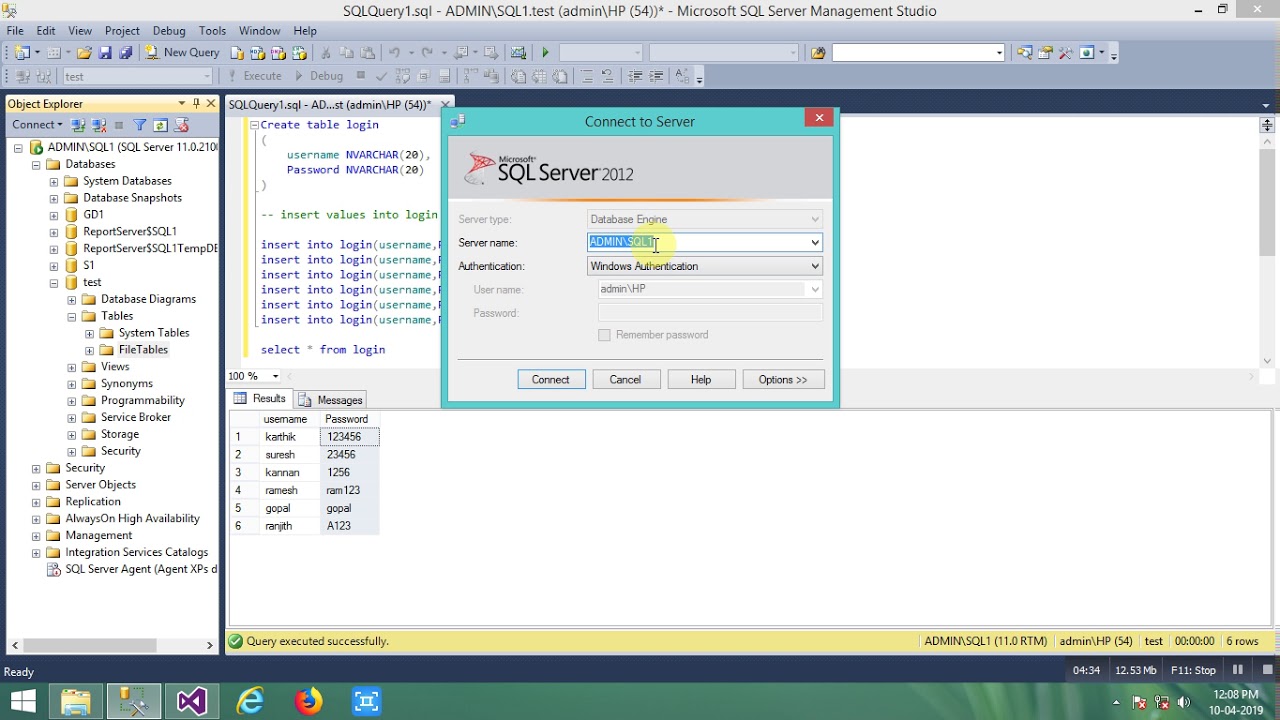Close the Connect to Server dialog
This screenshot has width=1280, height=720.
(819, 118)
